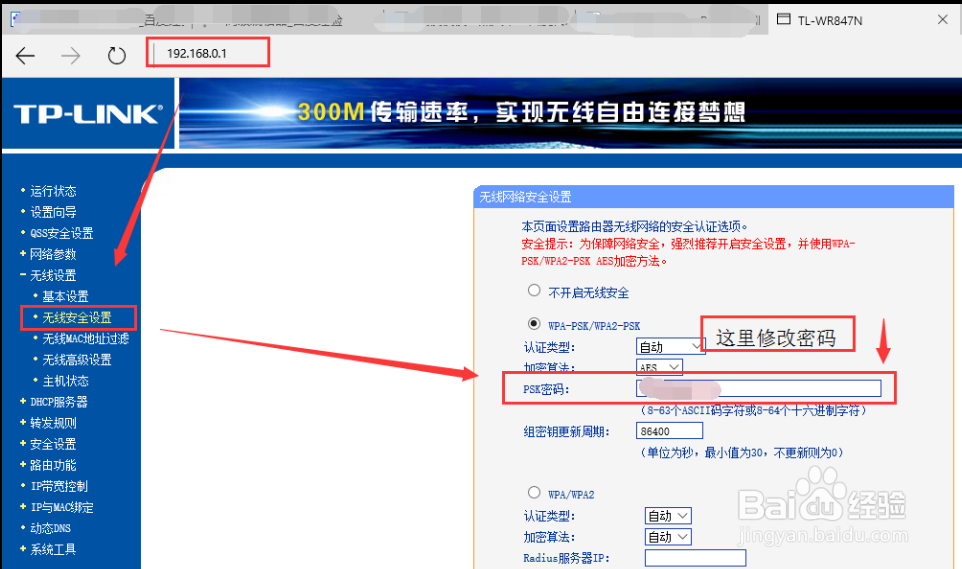Close the TL-WR847N tab
962x569 pixels.
coord(943,20)
